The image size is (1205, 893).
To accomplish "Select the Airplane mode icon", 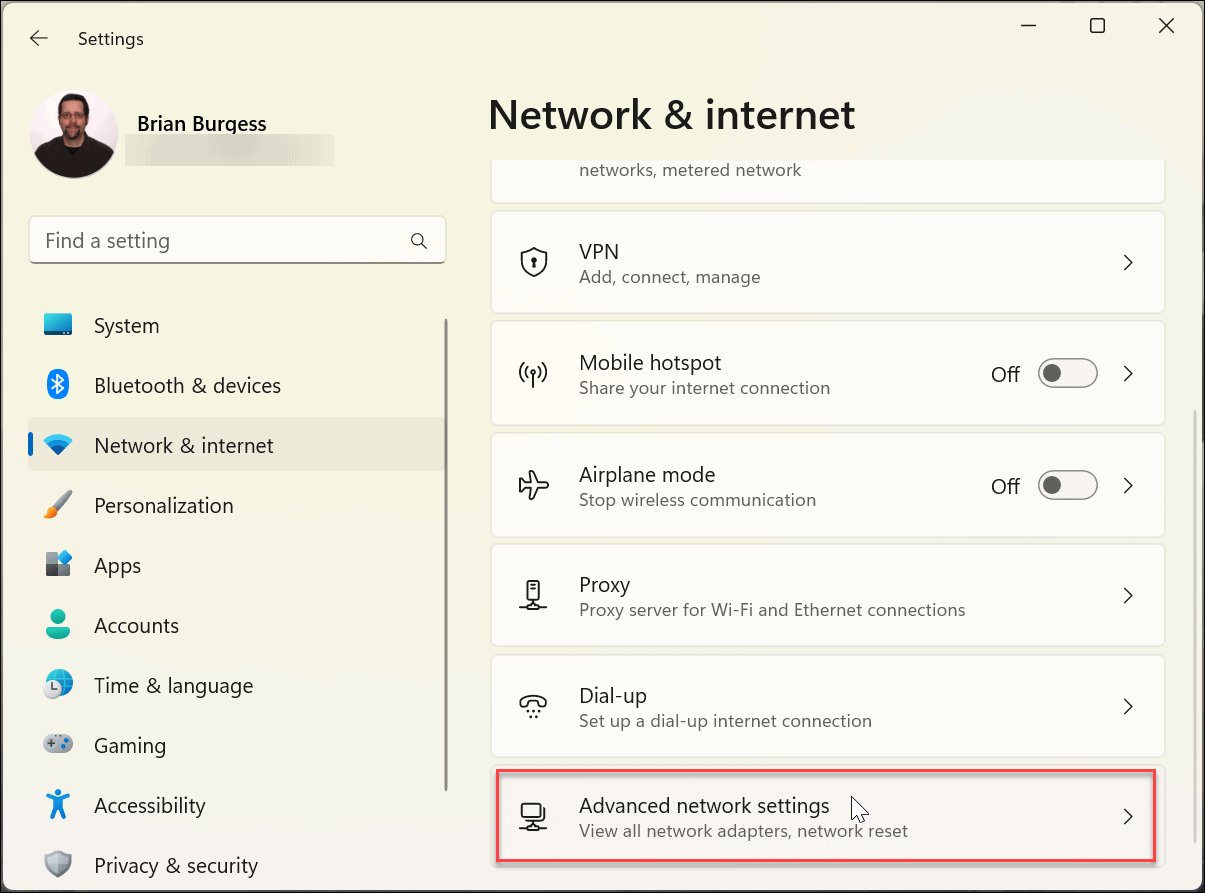I will pyautogui.click(x=533, y=485).
